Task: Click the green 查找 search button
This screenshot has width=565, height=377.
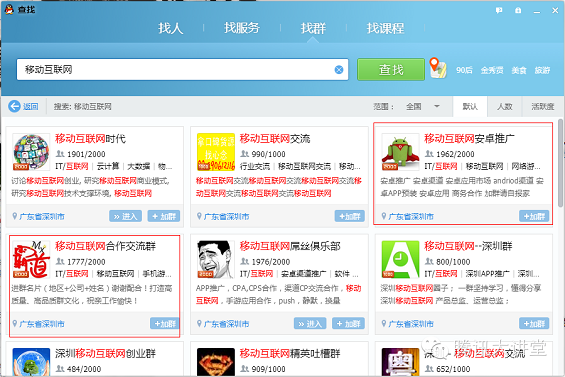Action: (x=391, y=70)
